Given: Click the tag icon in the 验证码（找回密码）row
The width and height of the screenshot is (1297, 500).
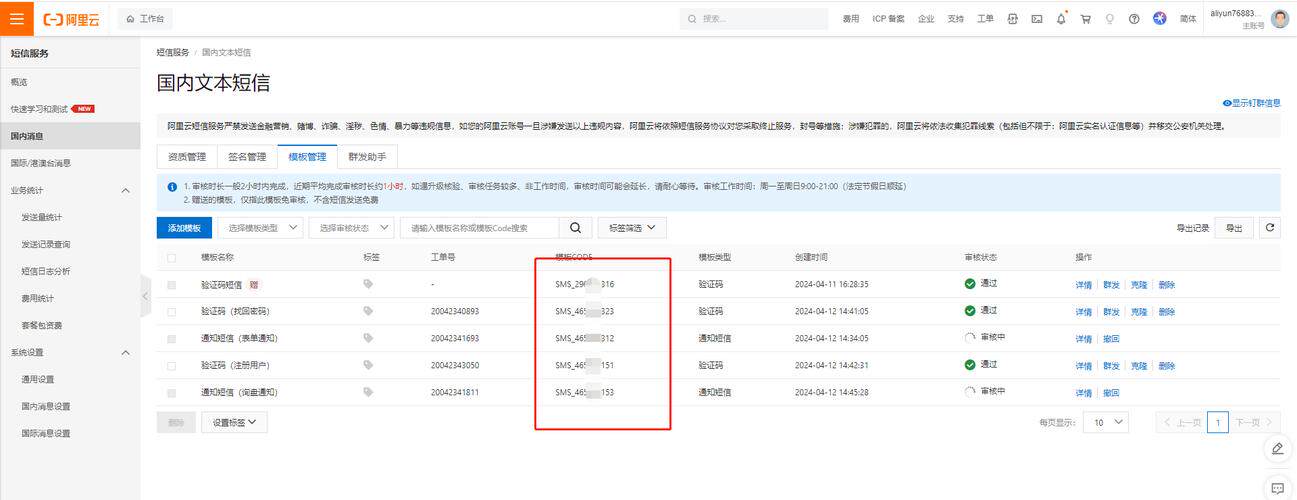Looking at the screenshot, I should 368,311.
